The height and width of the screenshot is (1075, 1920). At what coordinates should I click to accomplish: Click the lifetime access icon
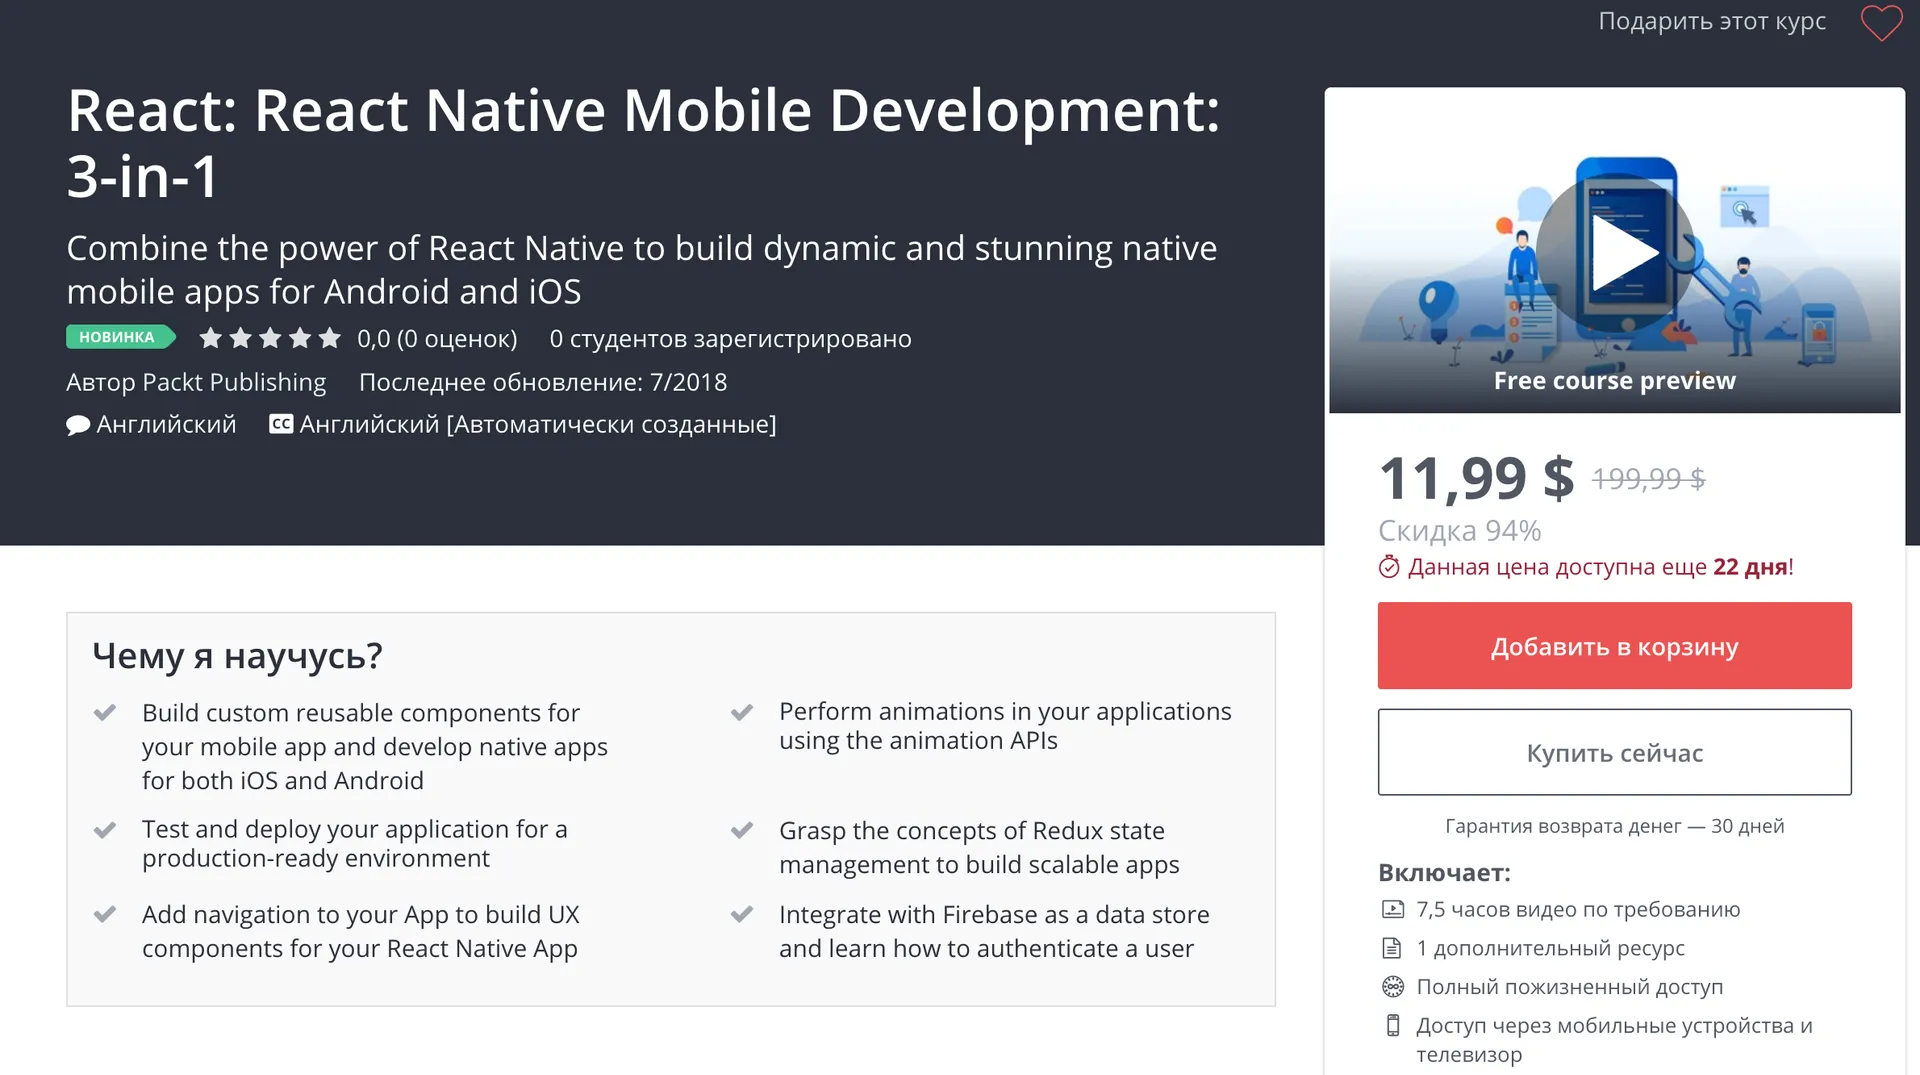click(x=1392, y=987)
